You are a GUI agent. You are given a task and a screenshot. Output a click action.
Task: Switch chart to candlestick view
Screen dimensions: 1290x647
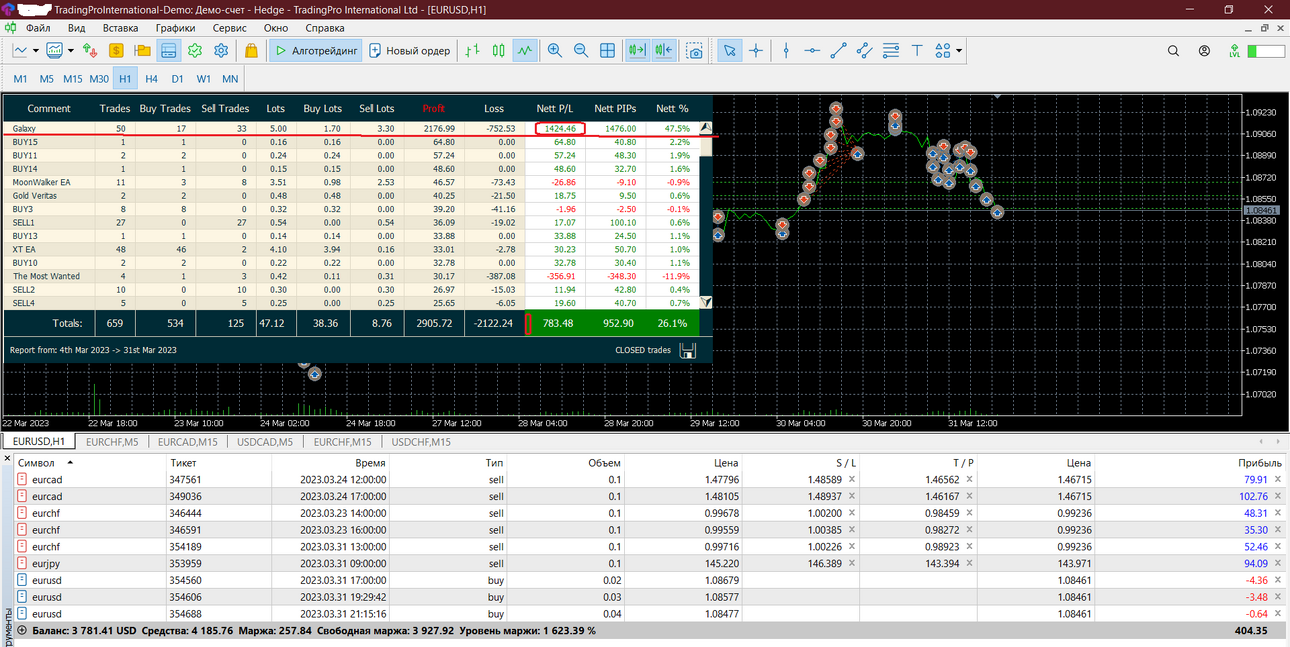tap(499, 50)
